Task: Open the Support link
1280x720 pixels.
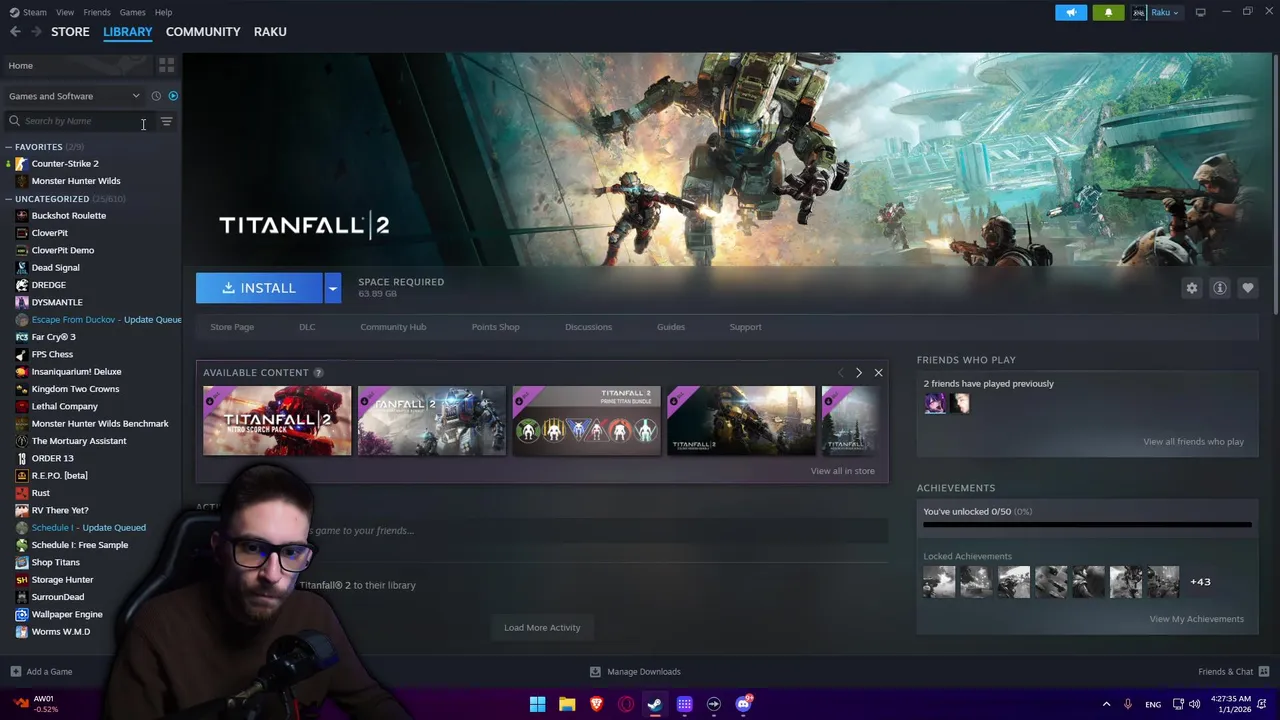Action: [745, 327]
